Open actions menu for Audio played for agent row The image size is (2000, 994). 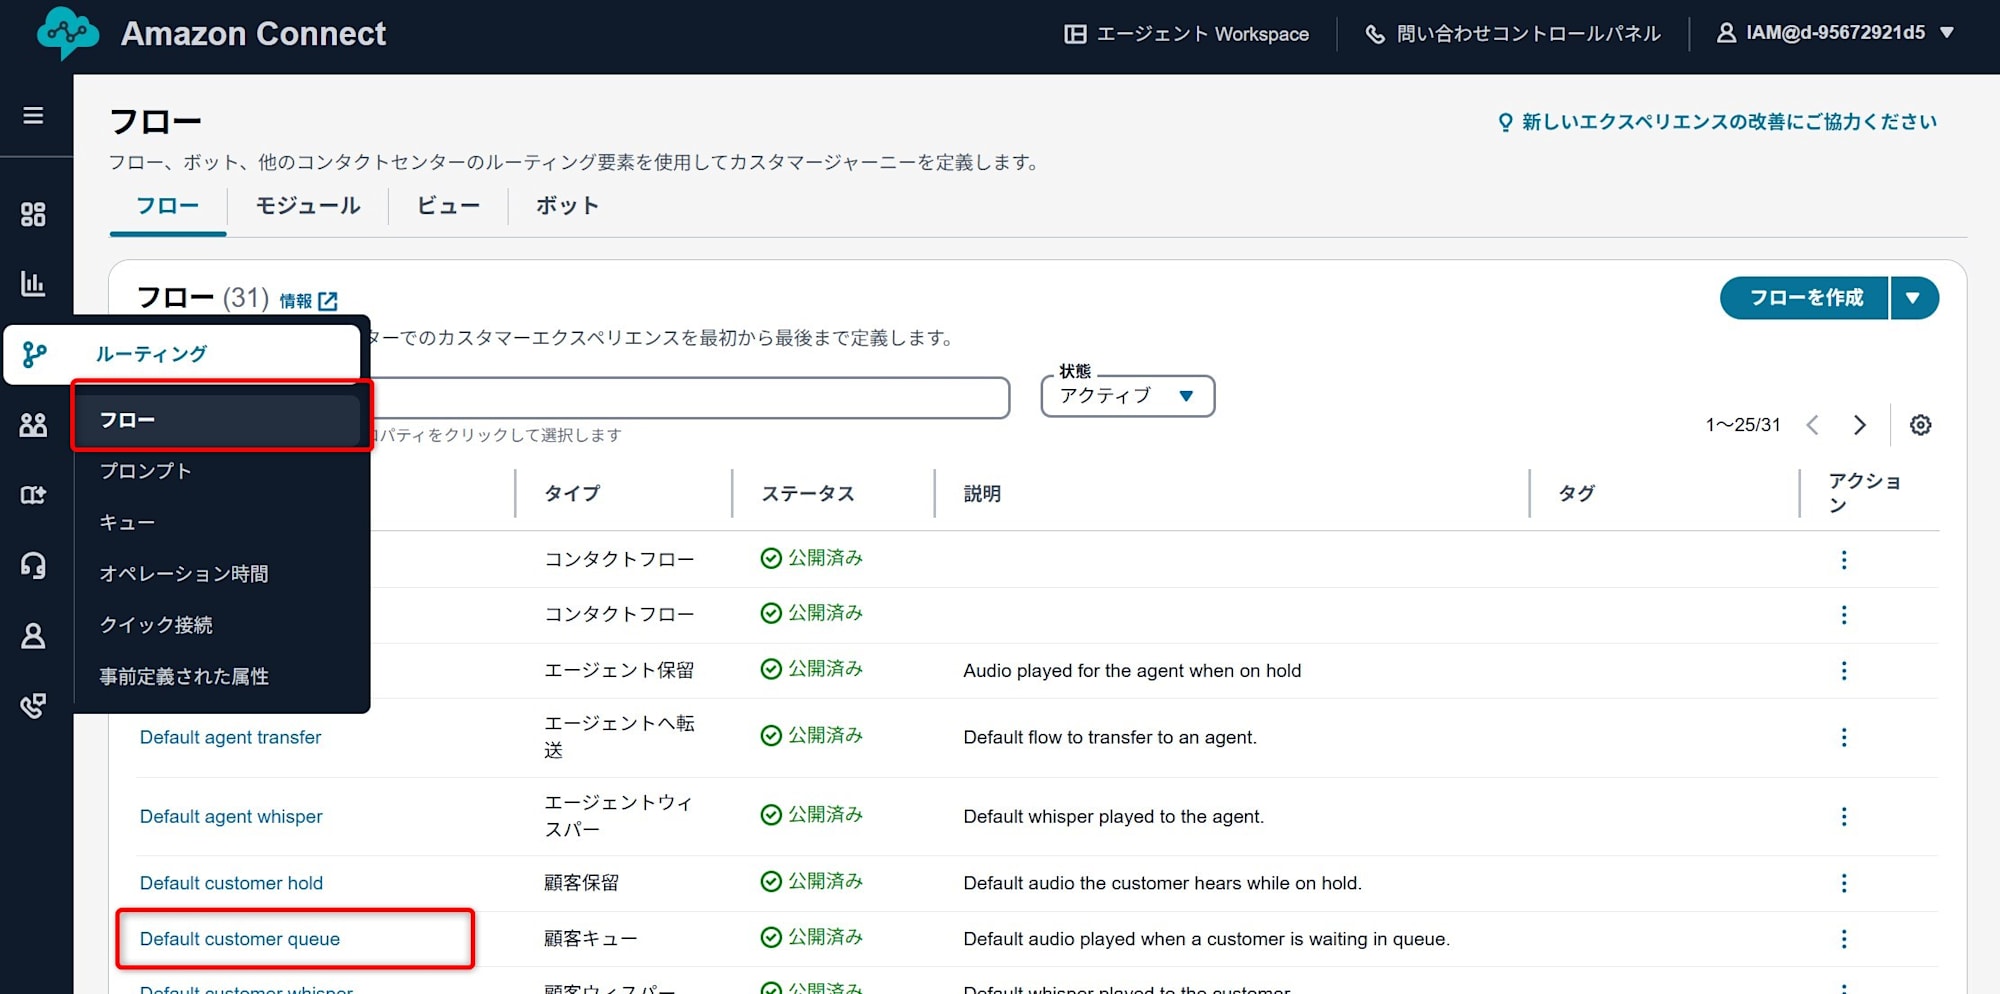pyautogui.click(x=1844, y=671)
